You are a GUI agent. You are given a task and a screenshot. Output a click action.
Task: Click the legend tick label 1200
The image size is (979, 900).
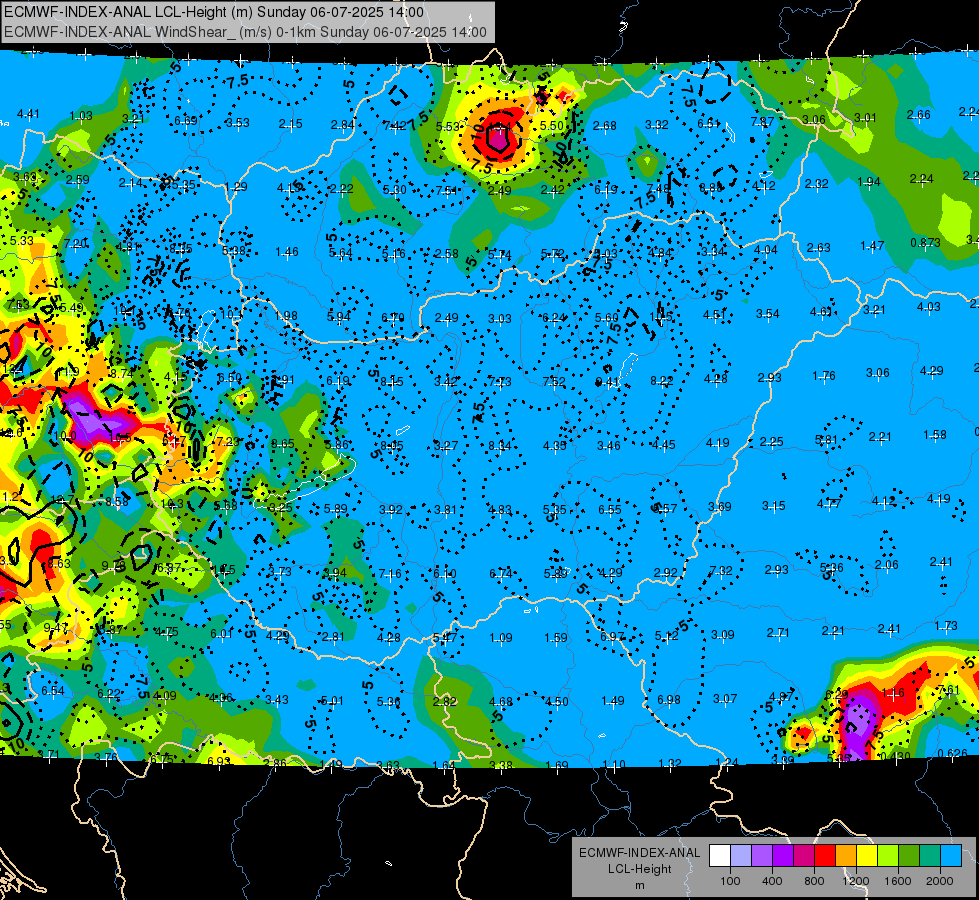(856, 881)
